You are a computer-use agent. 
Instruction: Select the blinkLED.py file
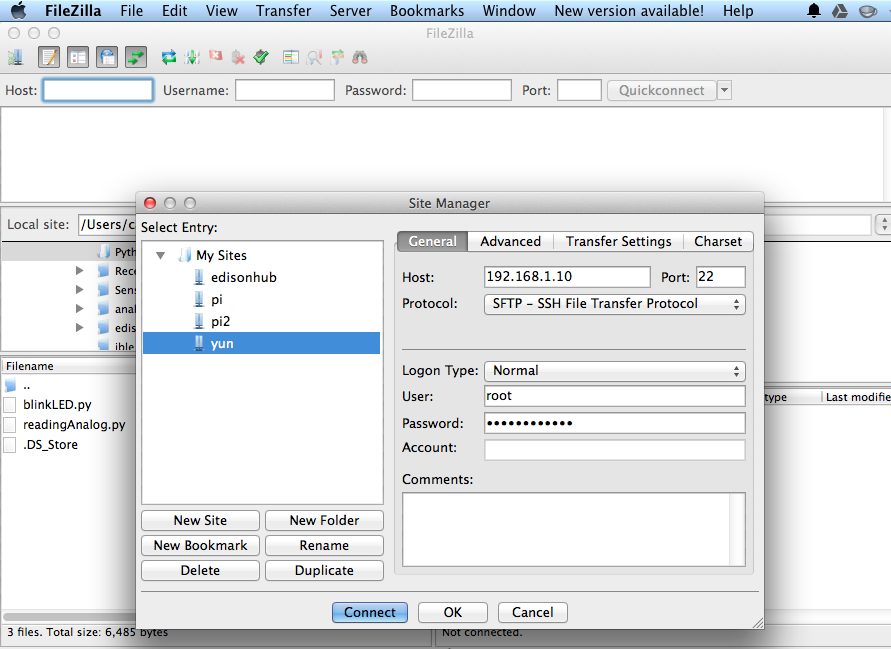(57, 405)
